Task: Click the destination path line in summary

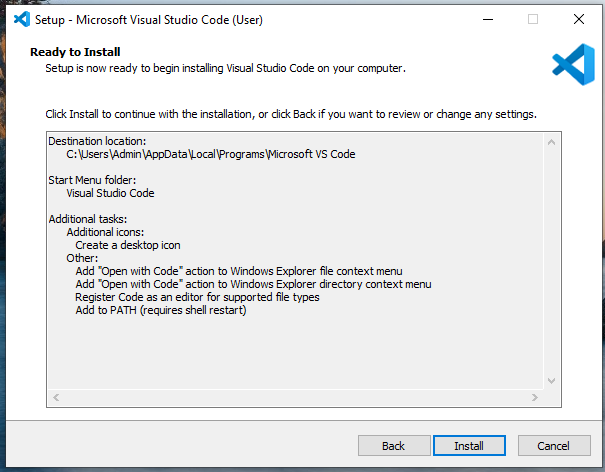Action: click(x=211, y=154)
